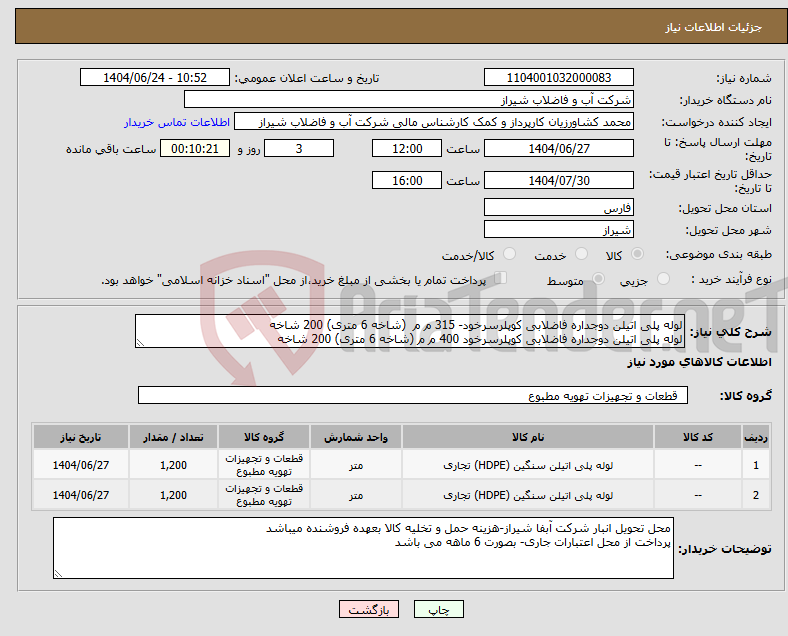788x636 pixels.
Task: Click the گروه کالا field
Action: pos(411,396)
